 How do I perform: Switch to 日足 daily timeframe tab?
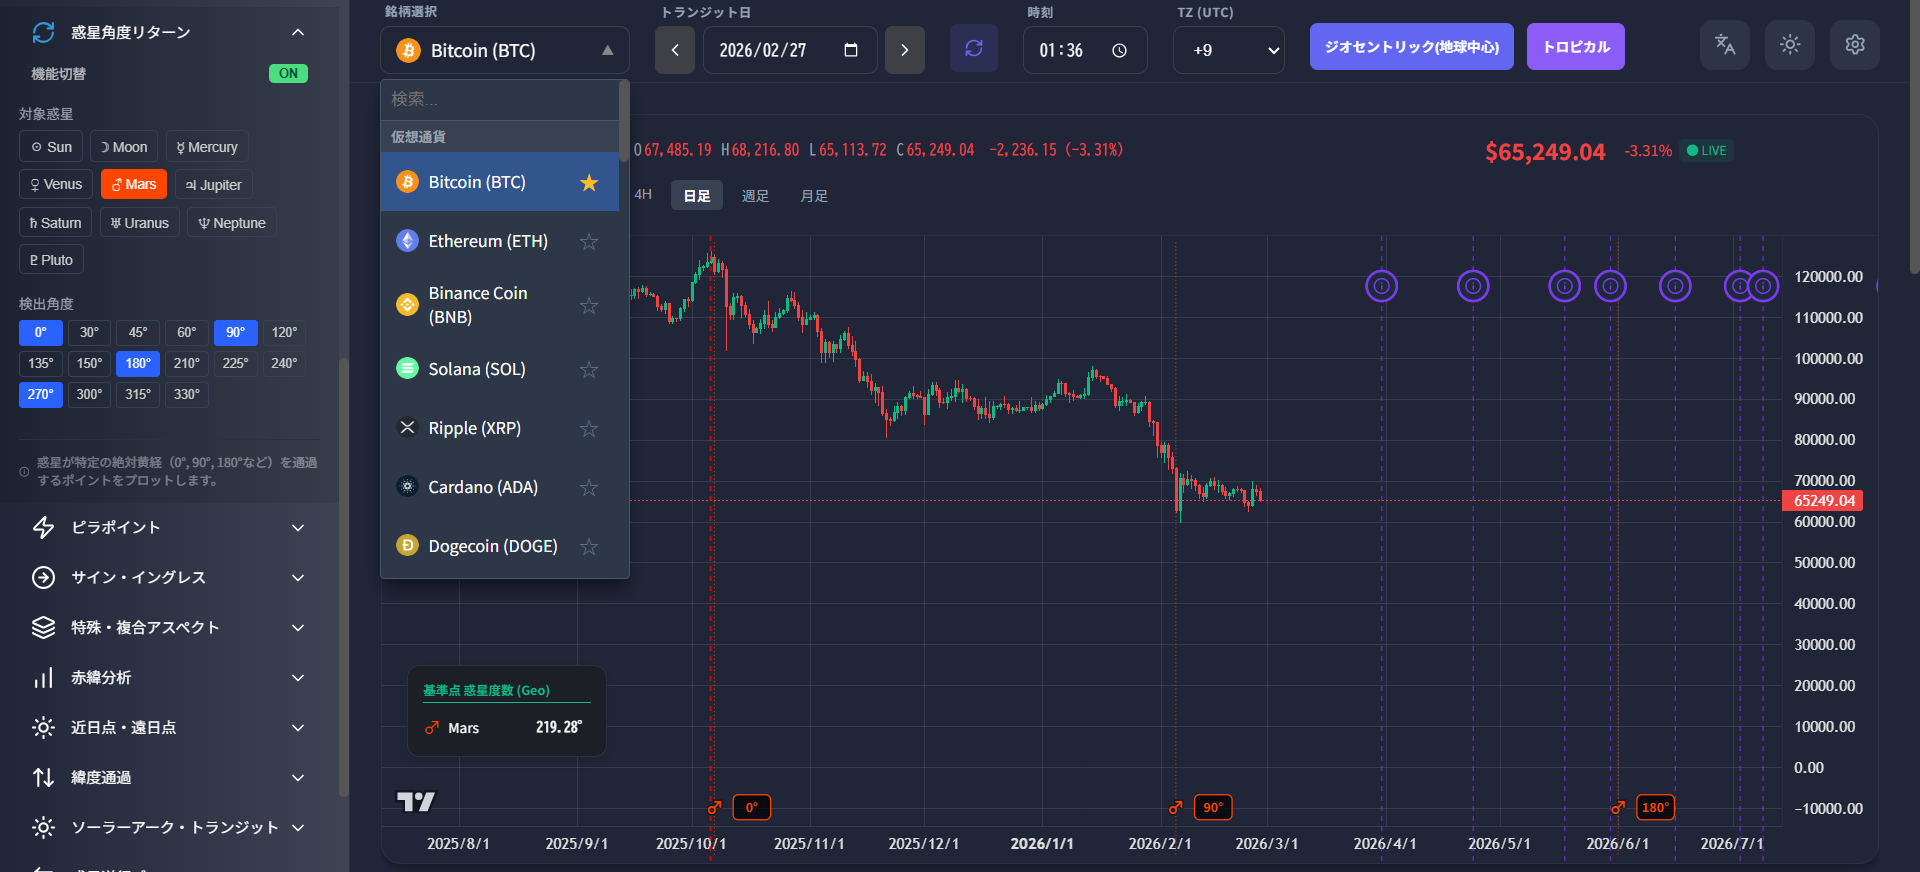click(x=696, y=196)
